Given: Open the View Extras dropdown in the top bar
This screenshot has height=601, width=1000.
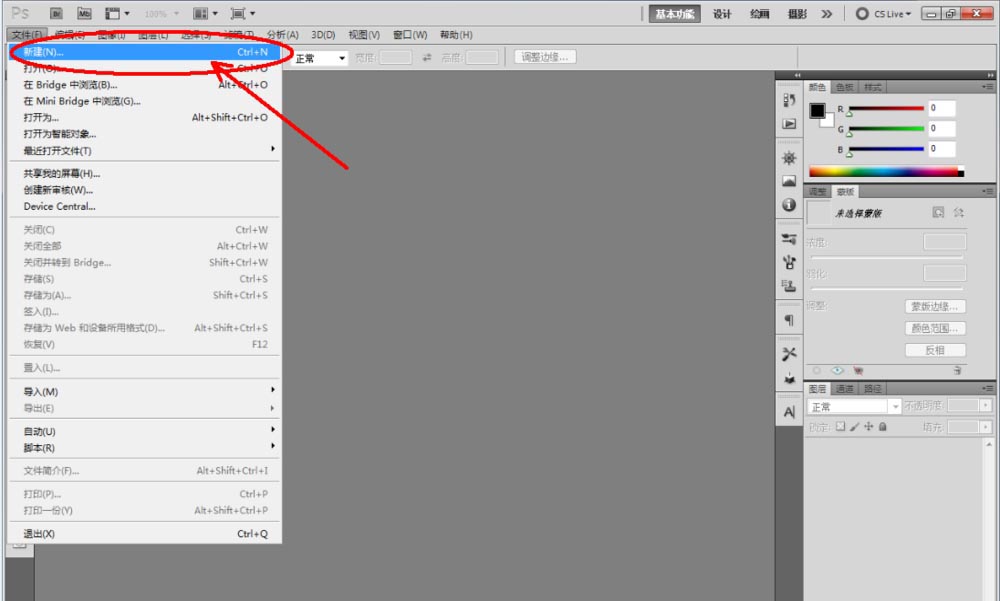Looking at the screenshot, I should [x=117, y=13].
